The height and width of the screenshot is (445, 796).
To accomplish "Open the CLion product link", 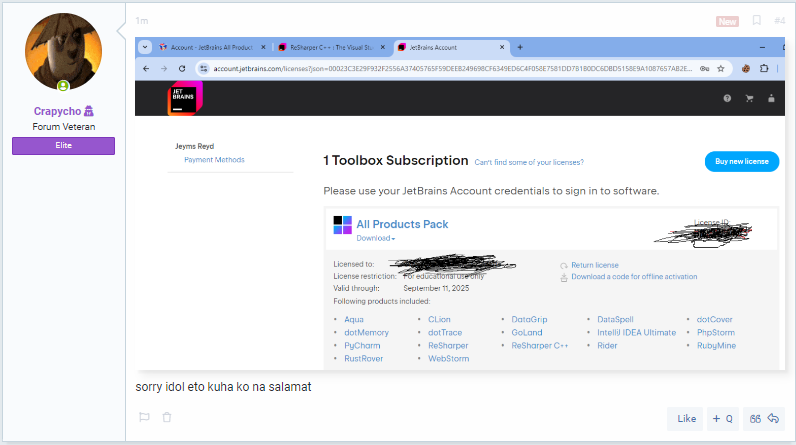I will (x=439, y=320).
